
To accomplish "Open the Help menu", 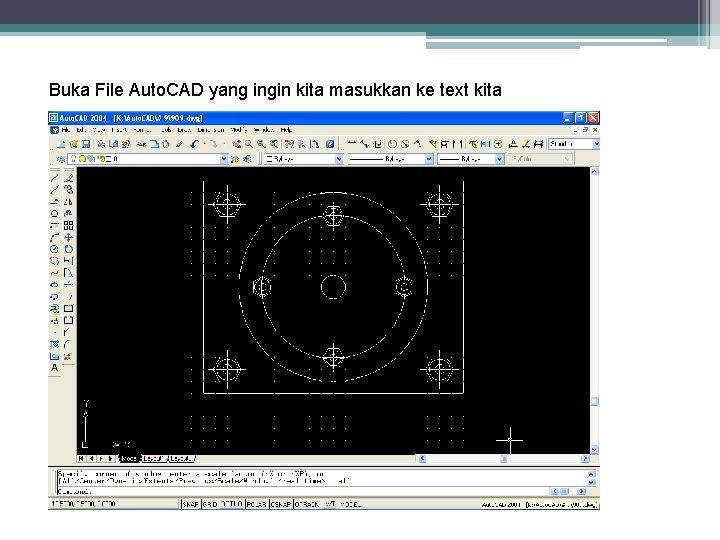I will [286, 130].
